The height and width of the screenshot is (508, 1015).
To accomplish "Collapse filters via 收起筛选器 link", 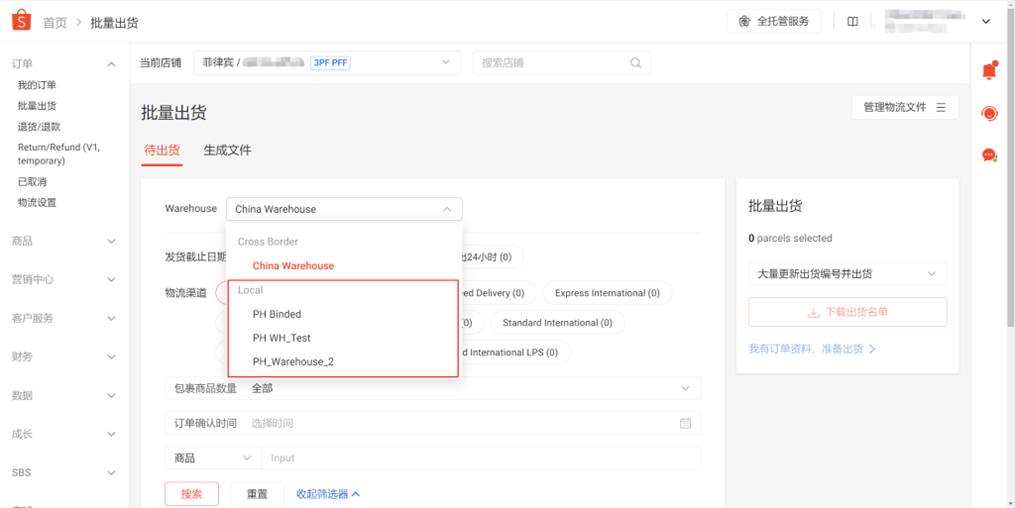I will click(x=328, y=494).
